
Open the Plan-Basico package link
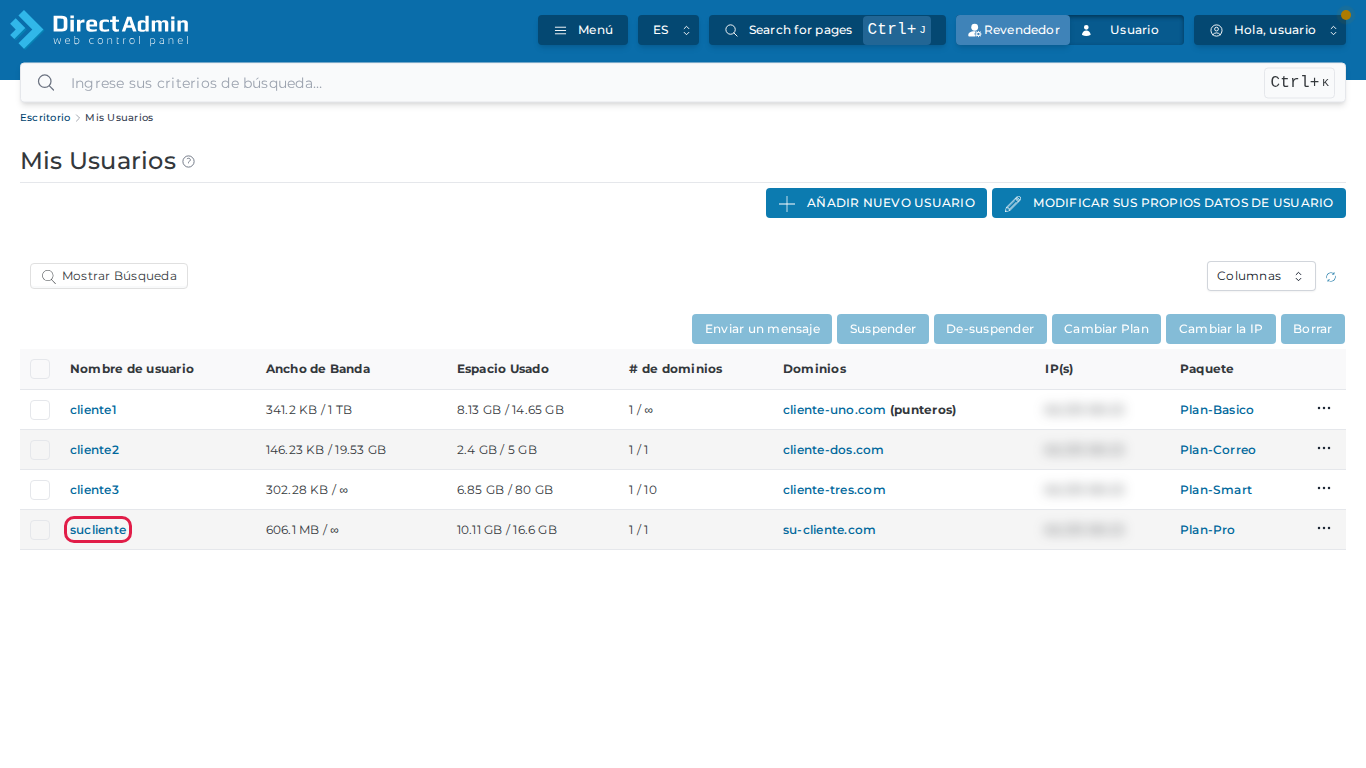(1217, 410)
